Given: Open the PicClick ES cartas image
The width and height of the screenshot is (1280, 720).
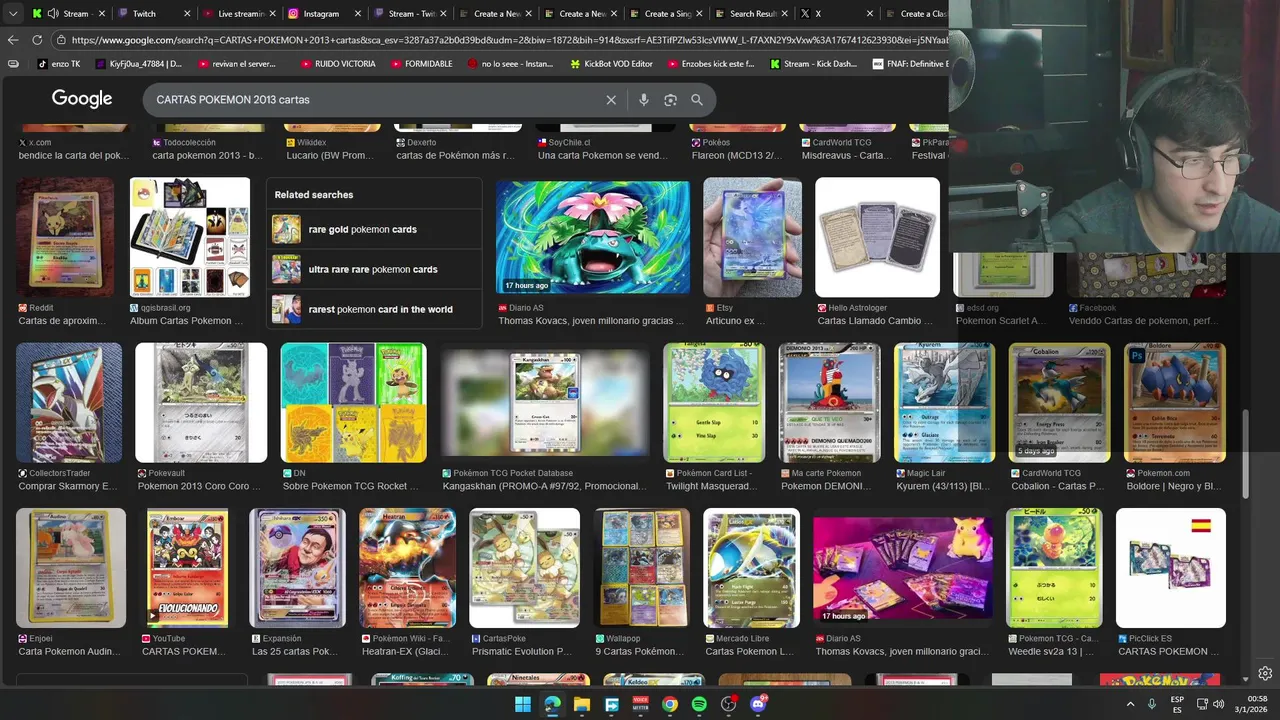Looking at the screenshot, I should coord(1171,568).
